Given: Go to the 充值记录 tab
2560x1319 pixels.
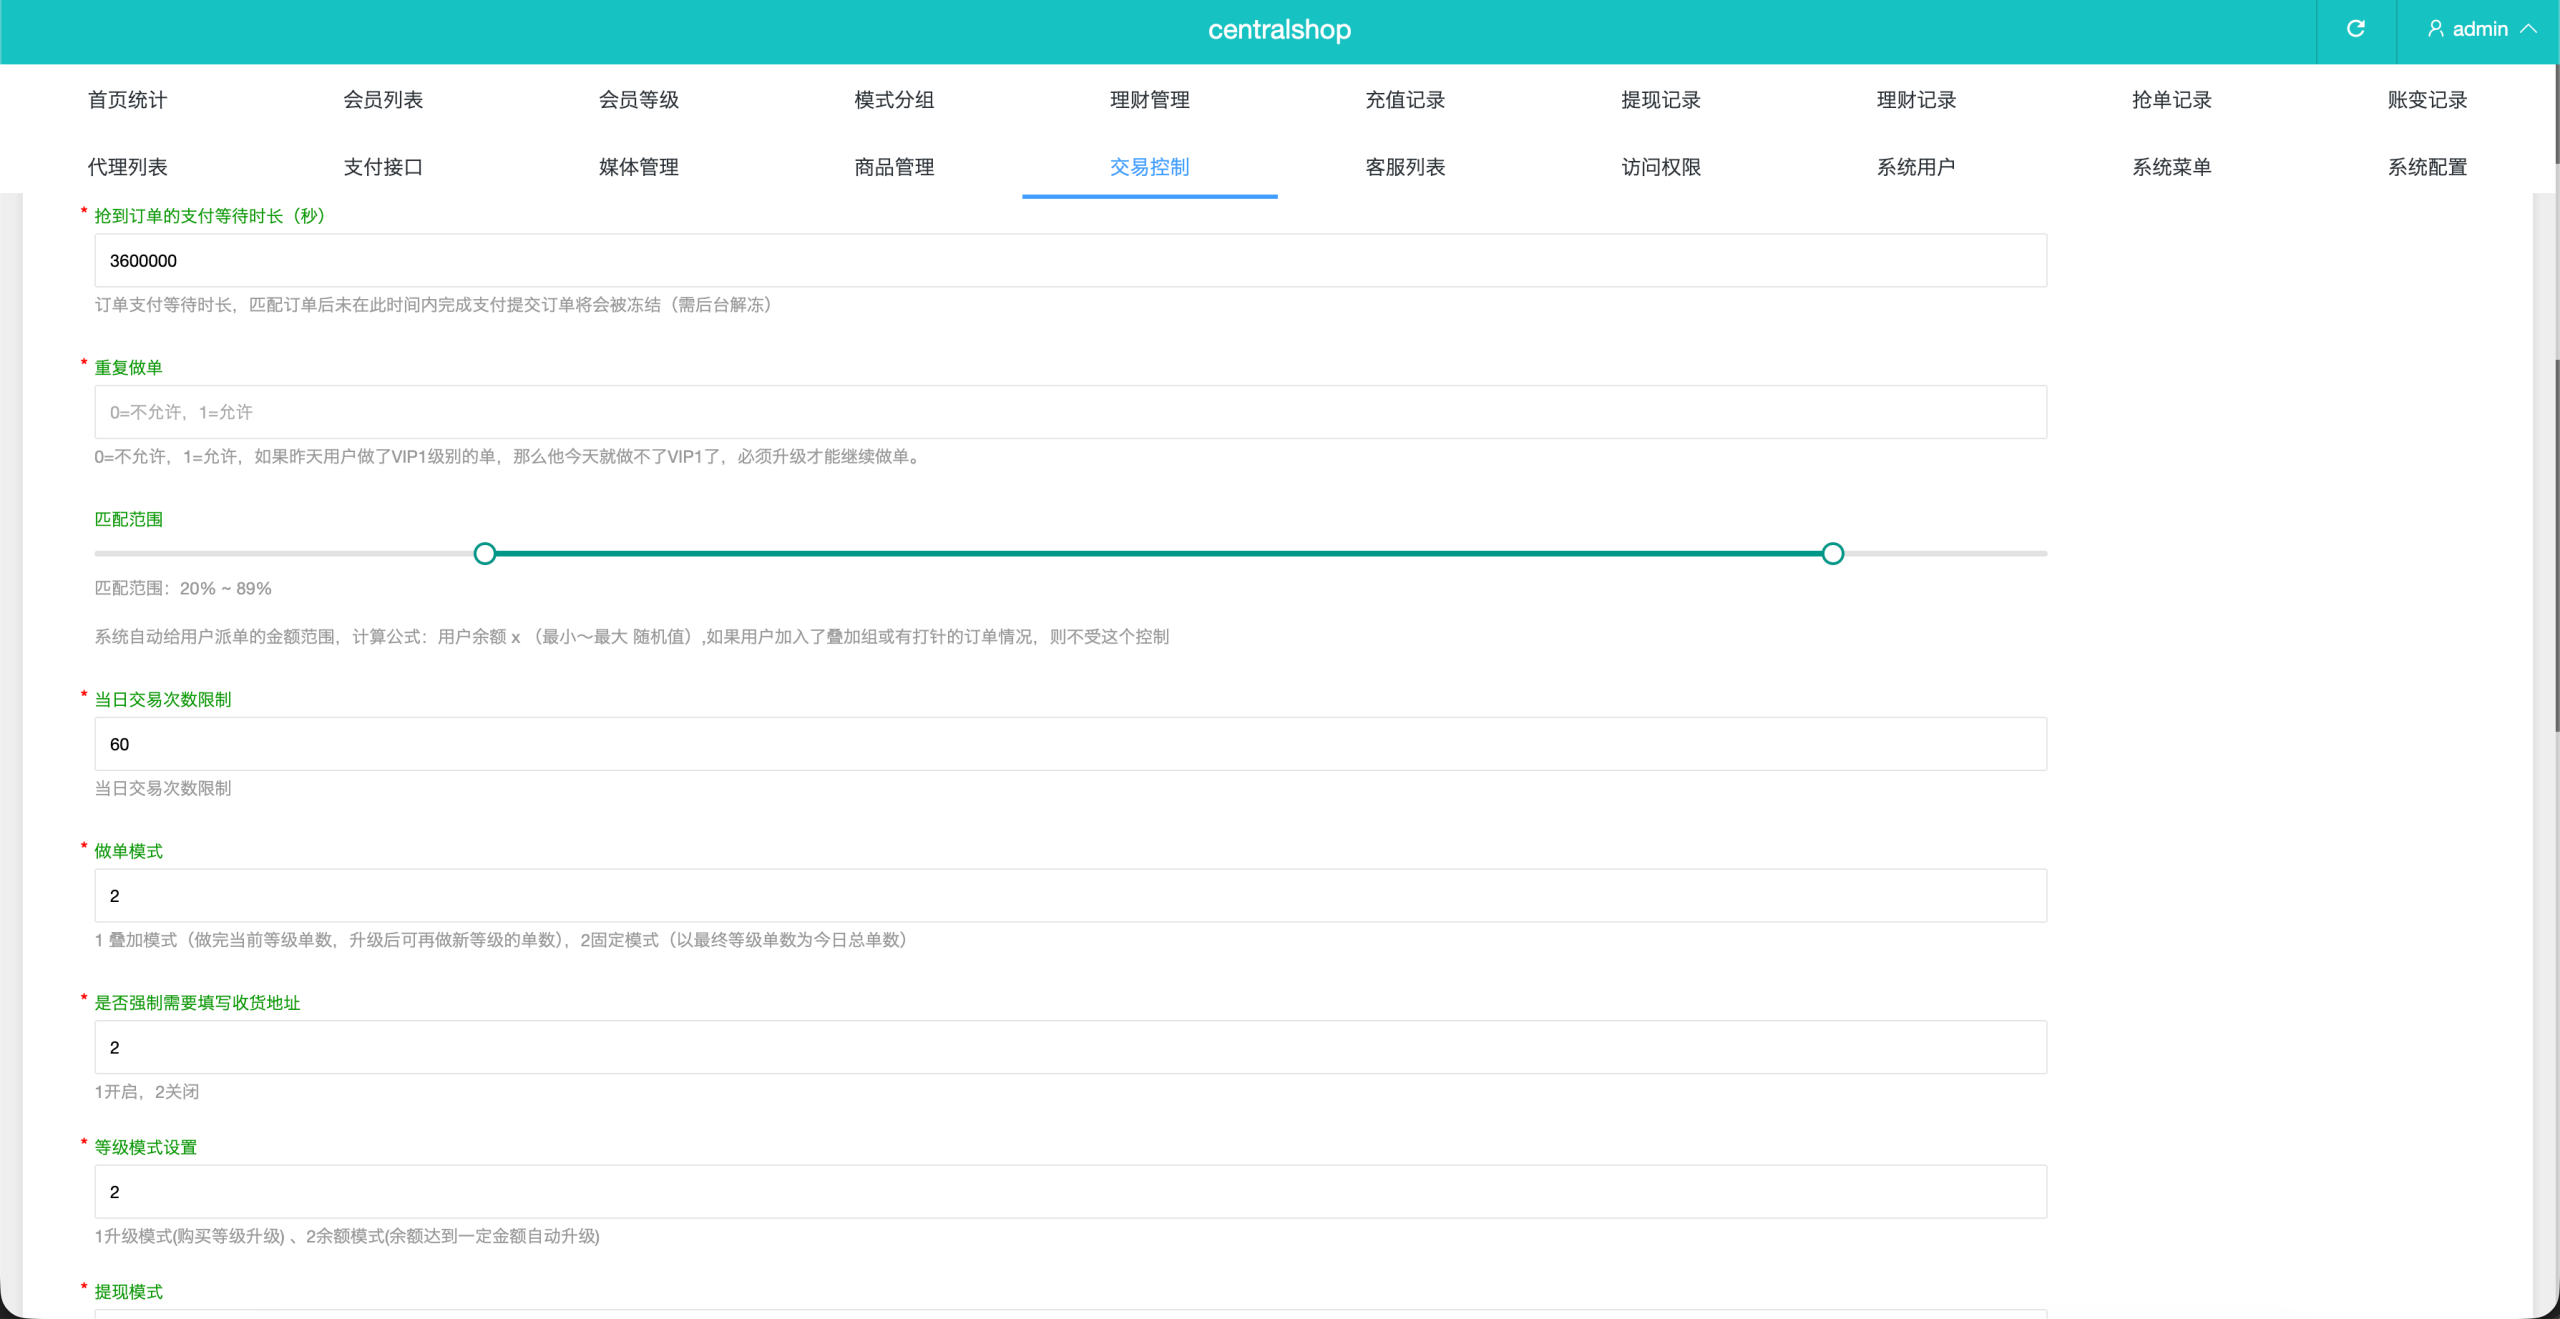Looking at the screenshot, I should (1405, 100).
